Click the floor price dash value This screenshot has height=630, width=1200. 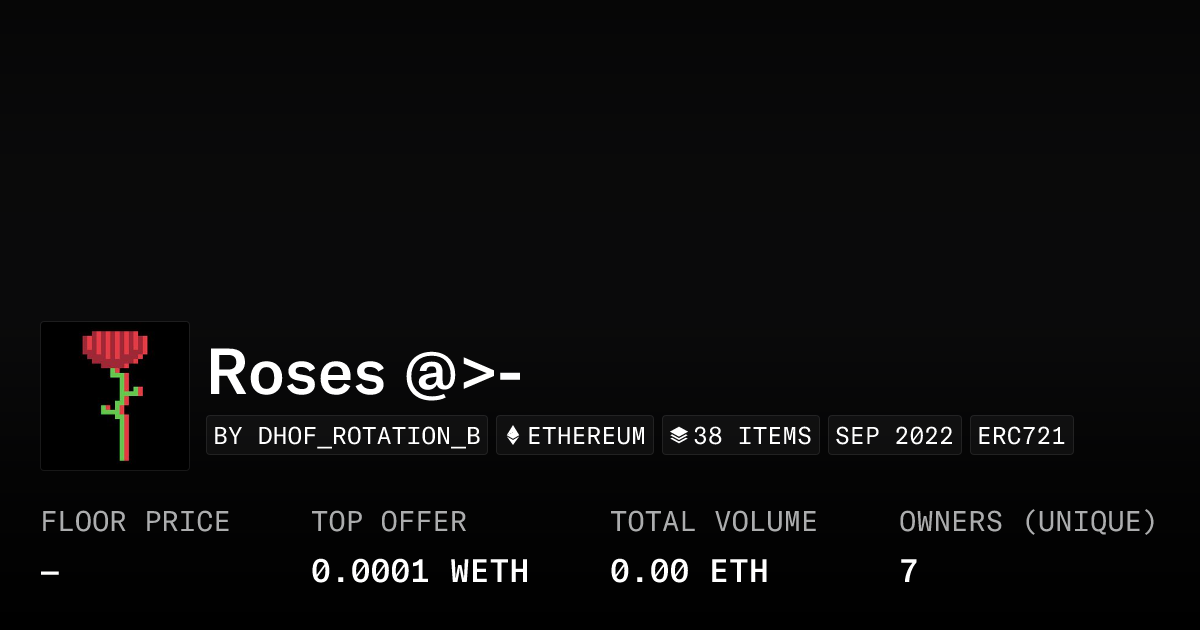point(50,572)
